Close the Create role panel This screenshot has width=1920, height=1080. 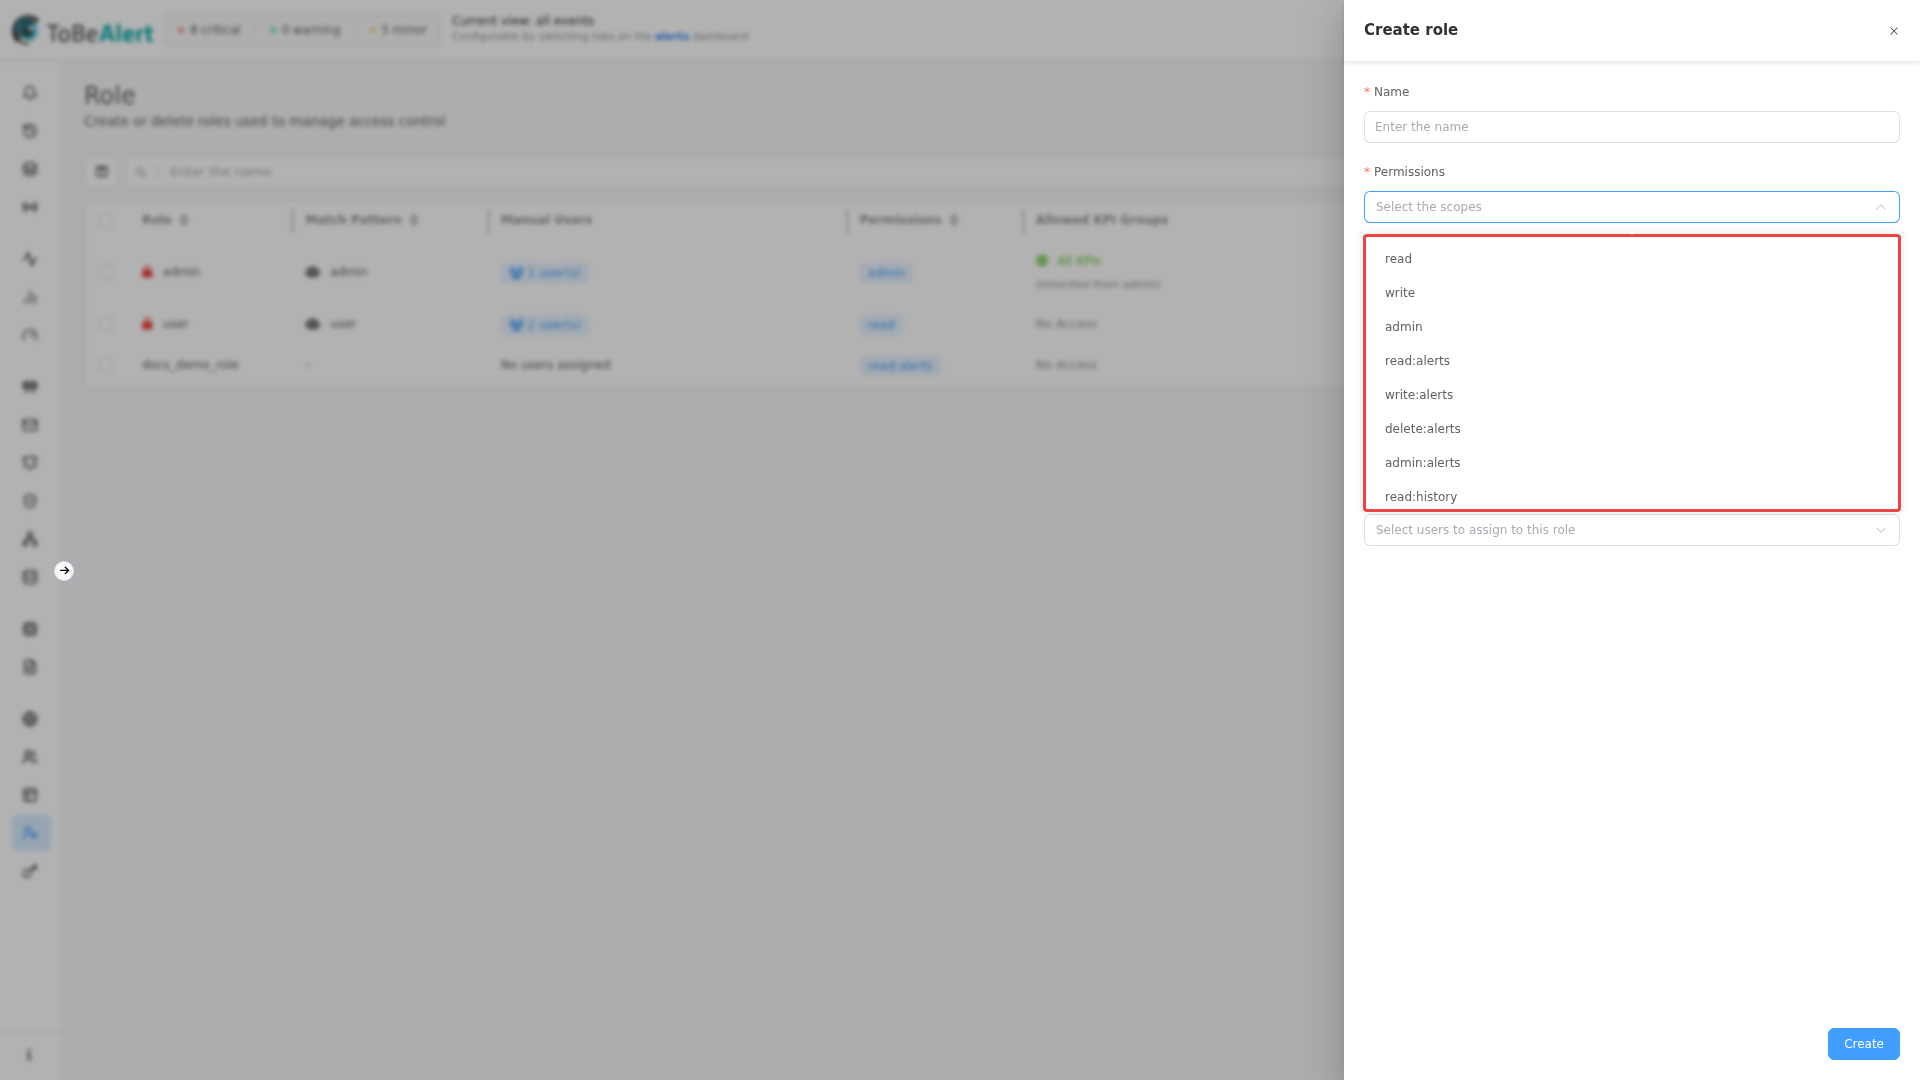pos(1893,31)
